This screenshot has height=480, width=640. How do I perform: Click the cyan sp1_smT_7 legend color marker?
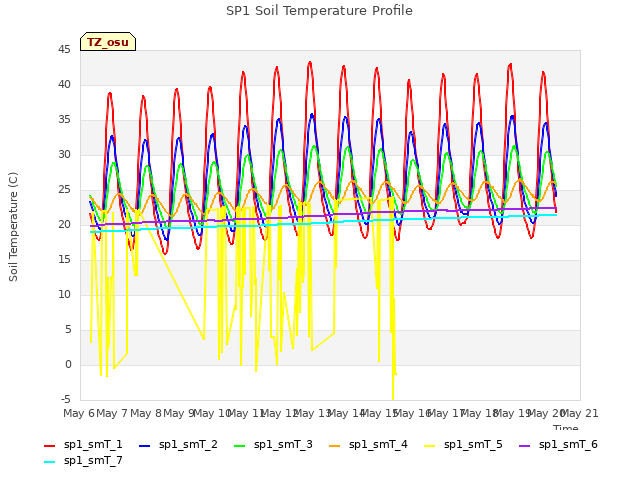click(49, 462)
